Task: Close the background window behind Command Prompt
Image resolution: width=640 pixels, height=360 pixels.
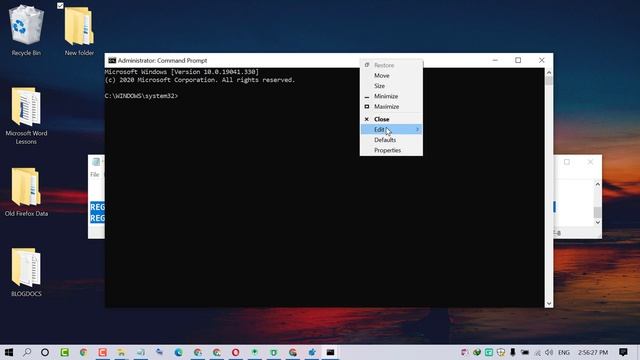Action: click(590, 162)
